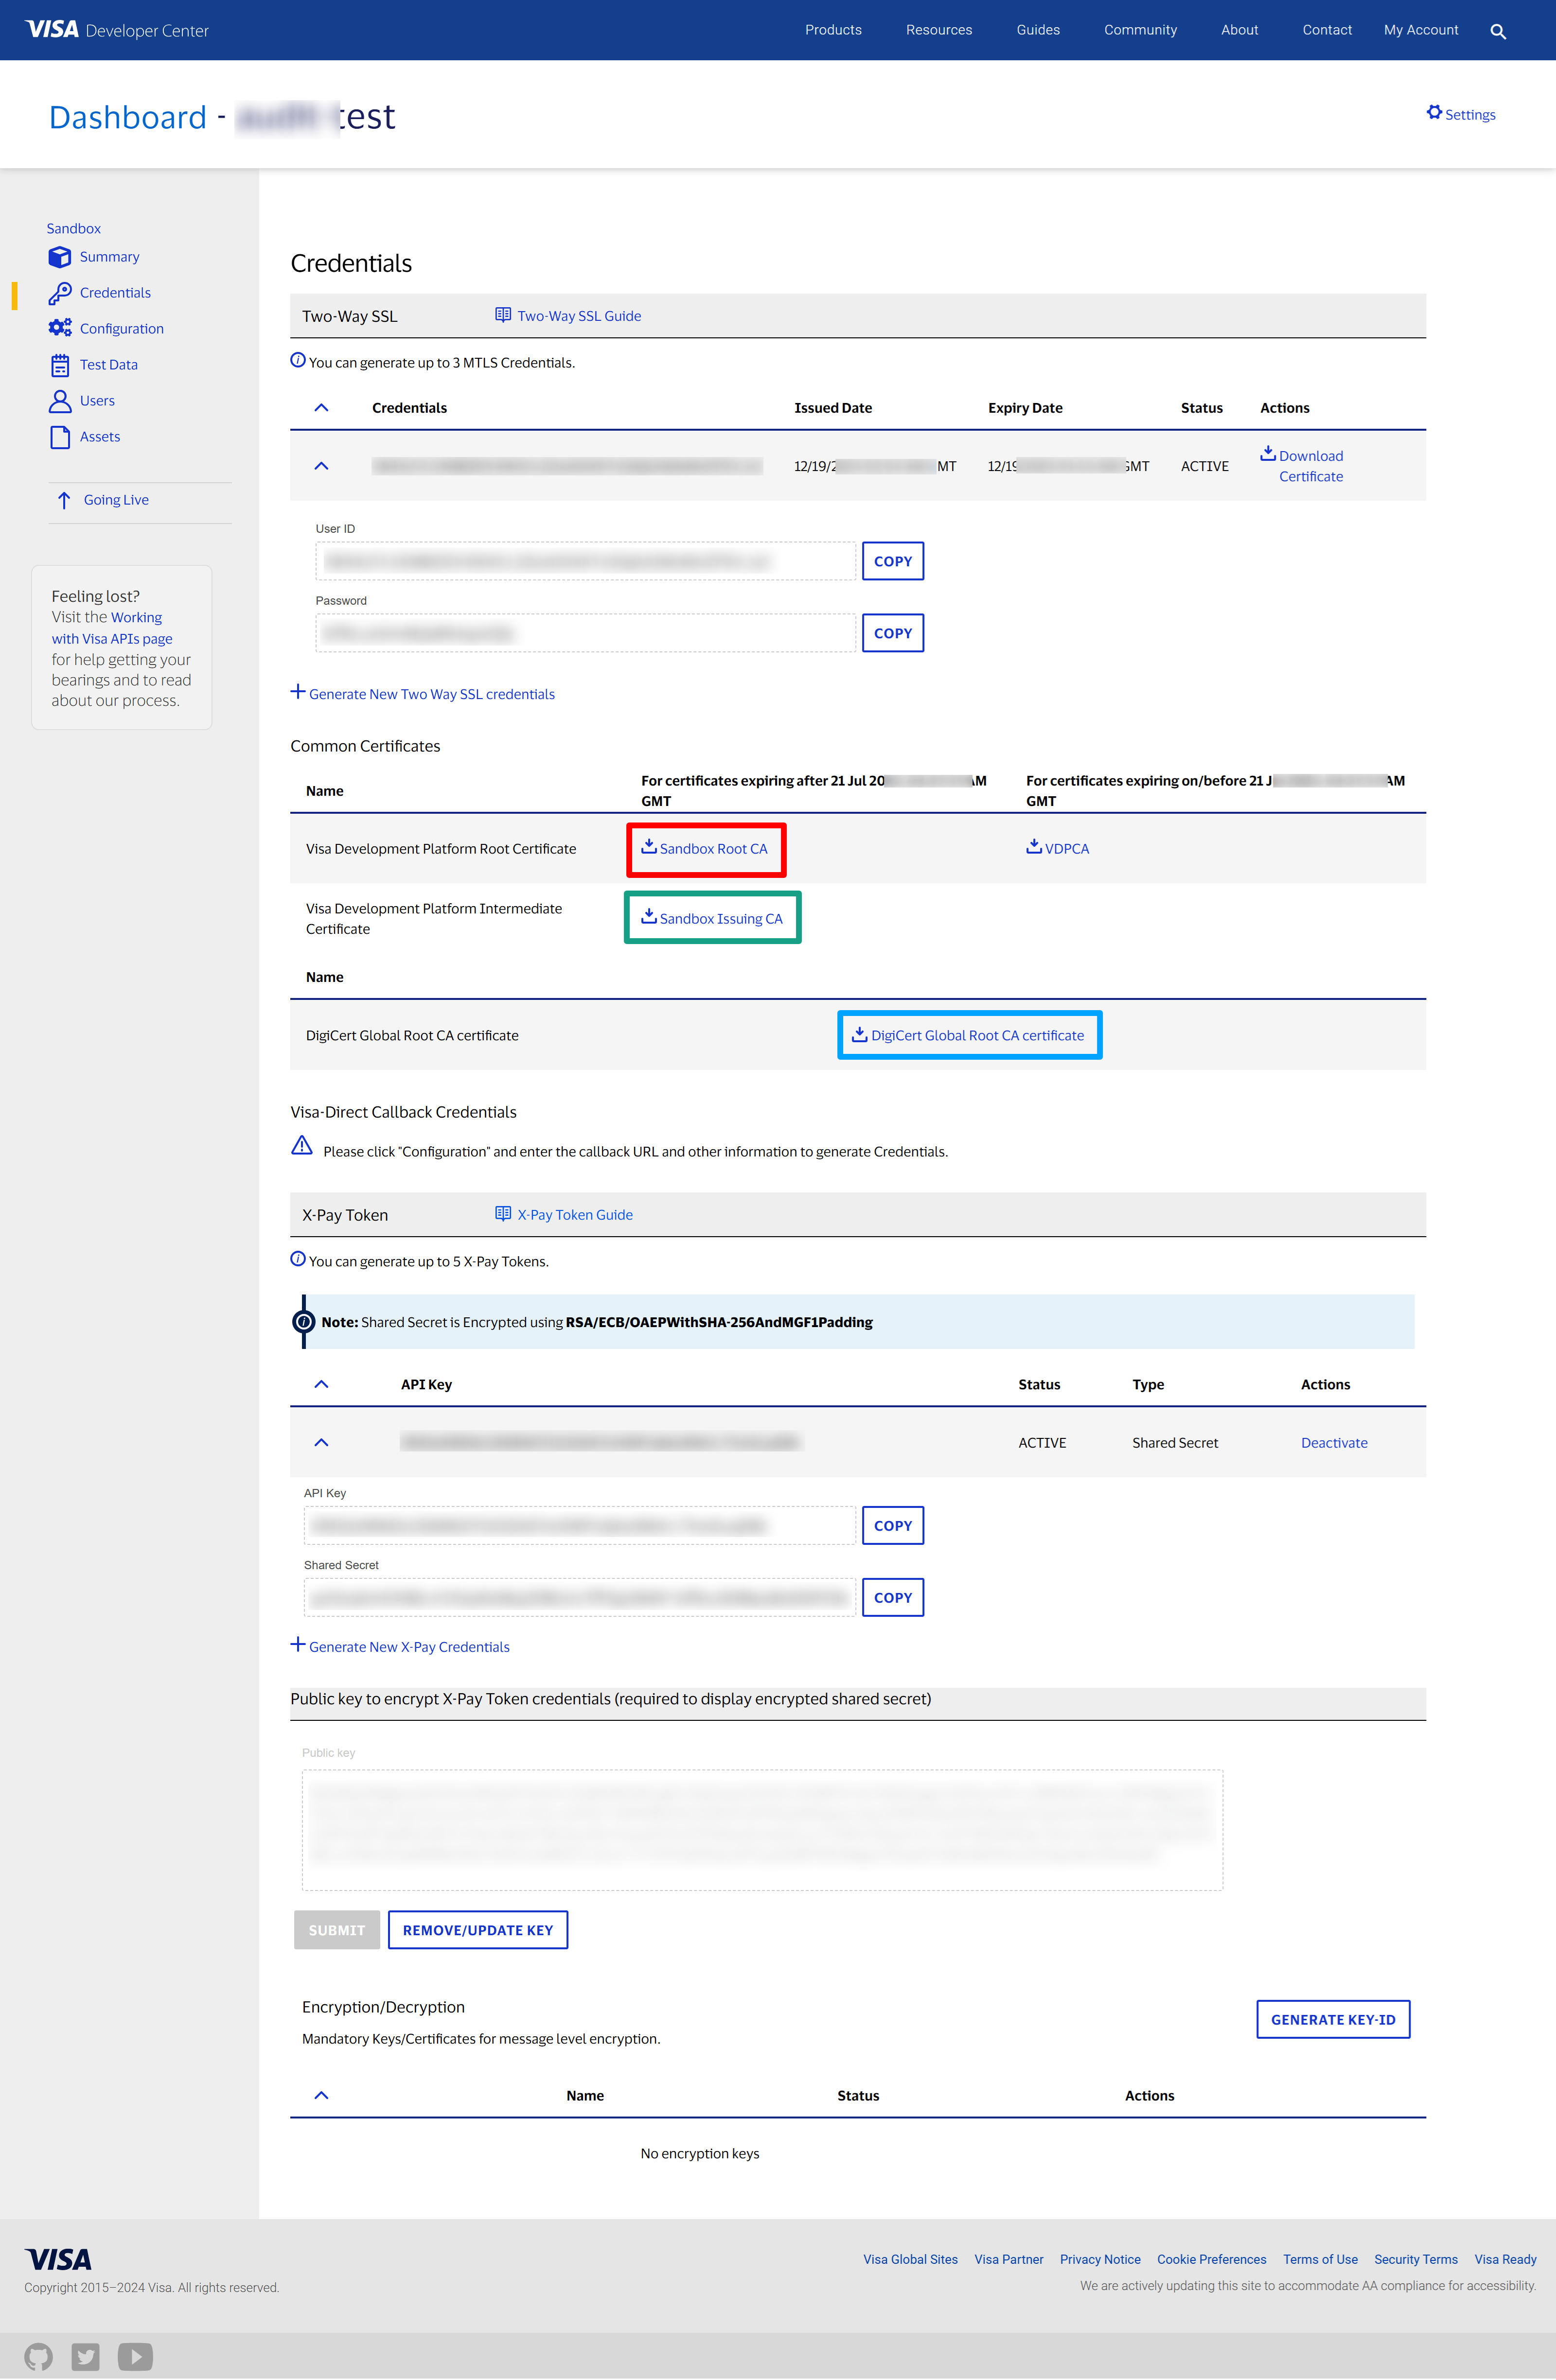Viewport: 1556px width, 2380px height.
Task: Open the My Account menu
Action: pyautogui.click(x=1421, y=30)
